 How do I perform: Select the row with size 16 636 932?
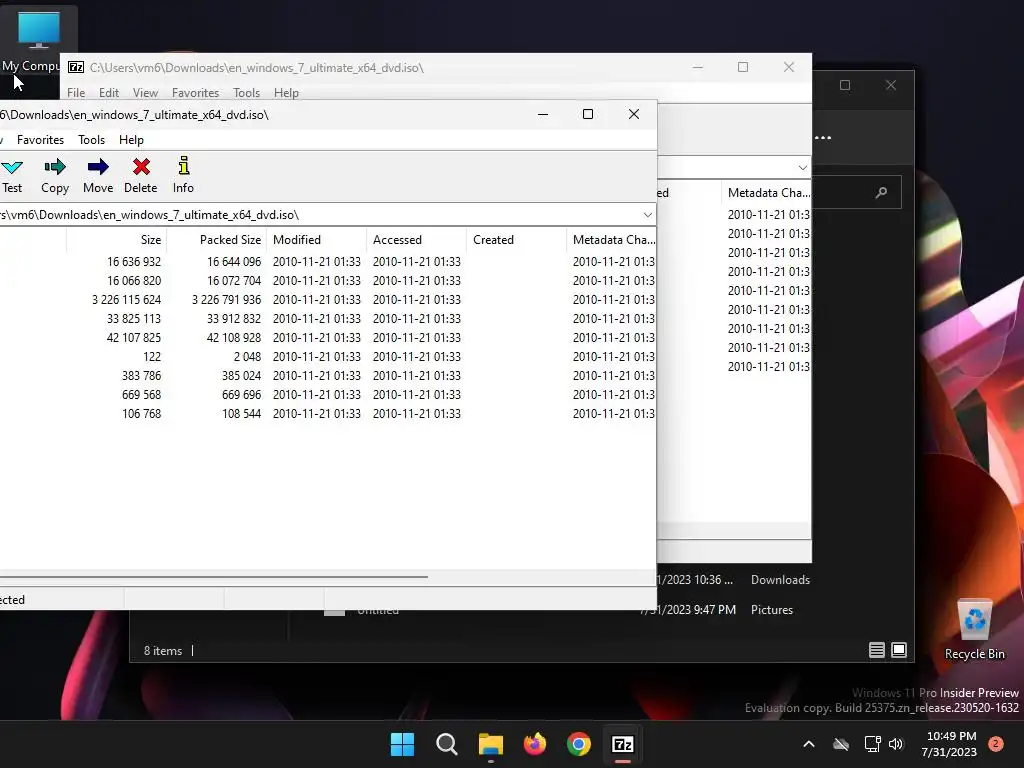point(328,262)
